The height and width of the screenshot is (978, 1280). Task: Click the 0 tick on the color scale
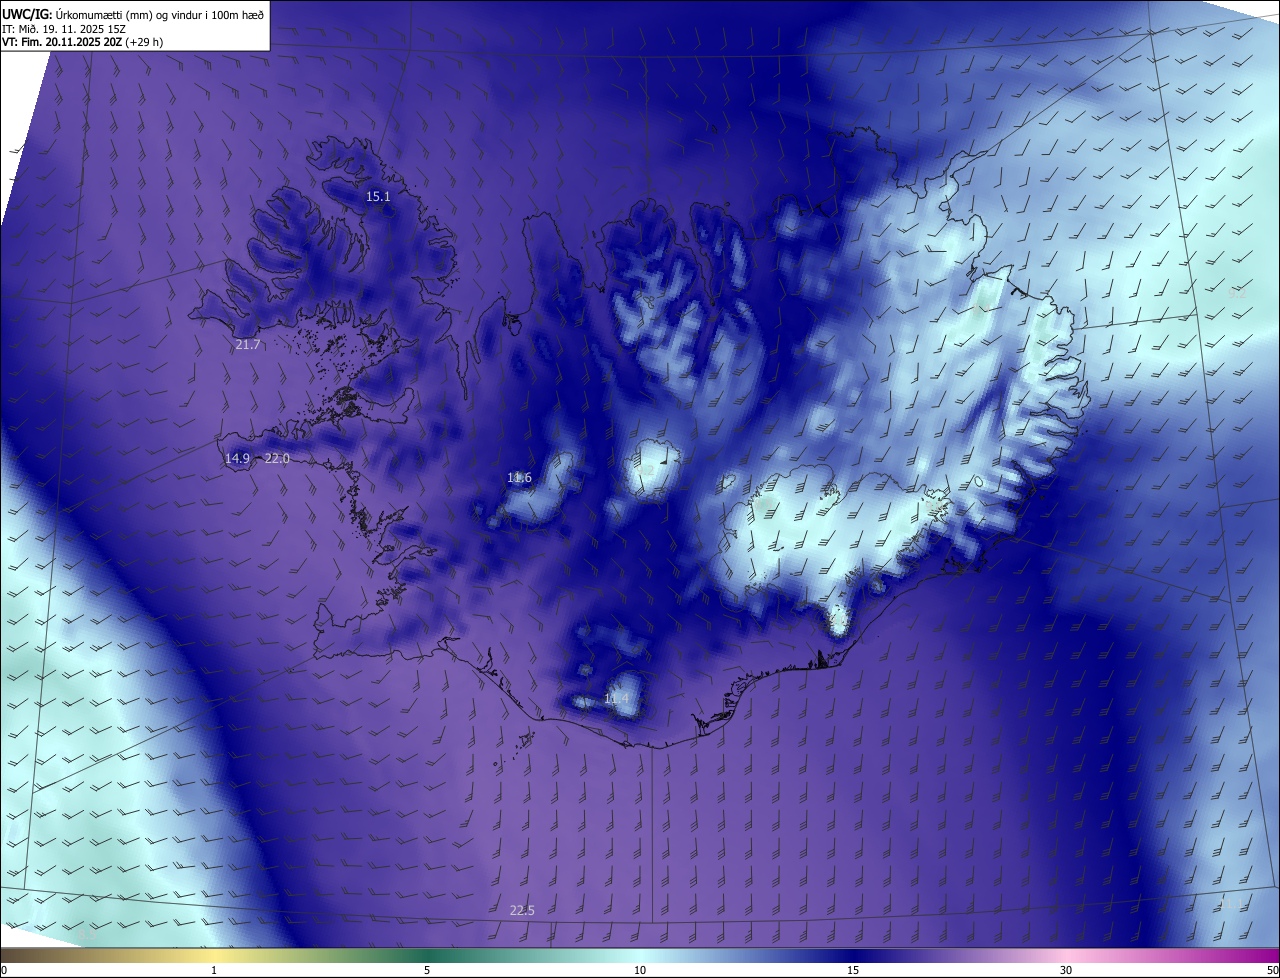[4, 970]
